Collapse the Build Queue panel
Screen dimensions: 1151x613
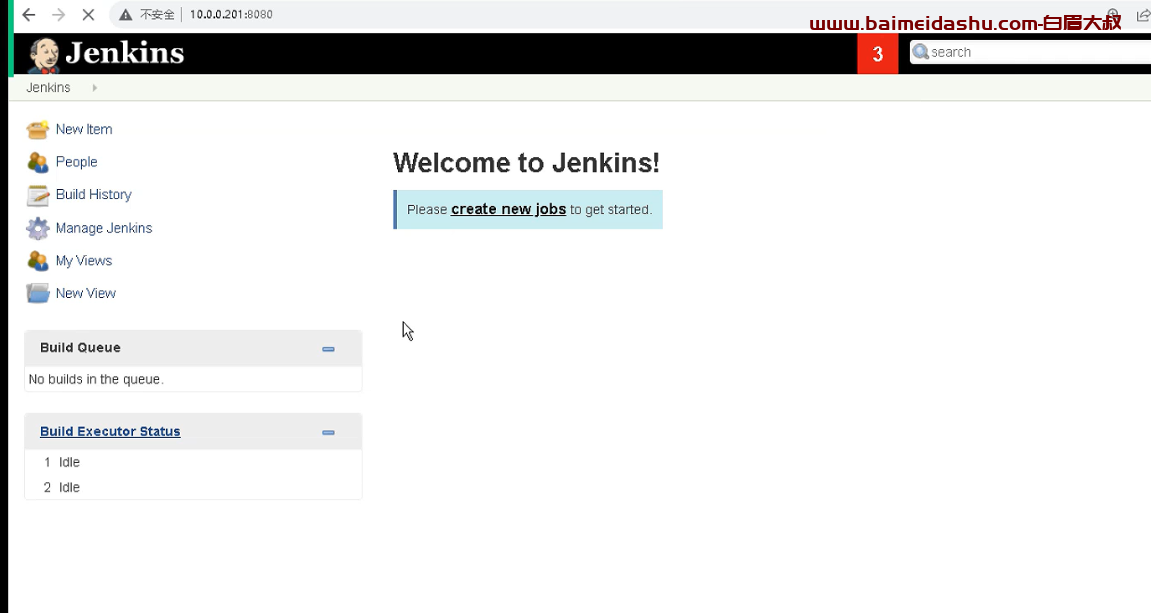(328, 349)
